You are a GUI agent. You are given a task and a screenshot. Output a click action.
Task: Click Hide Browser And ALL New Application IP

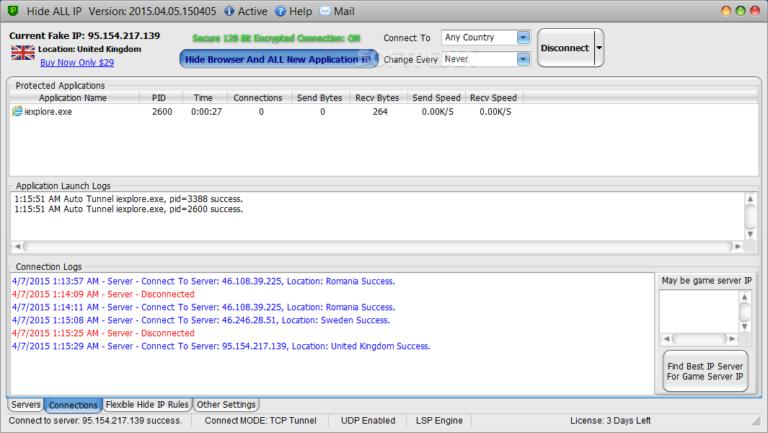pyautogui.click(x=279, y=59)
